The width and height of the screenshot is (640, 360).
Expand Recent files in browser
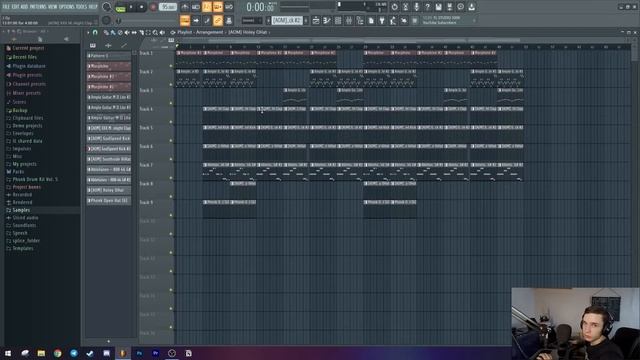24,57
